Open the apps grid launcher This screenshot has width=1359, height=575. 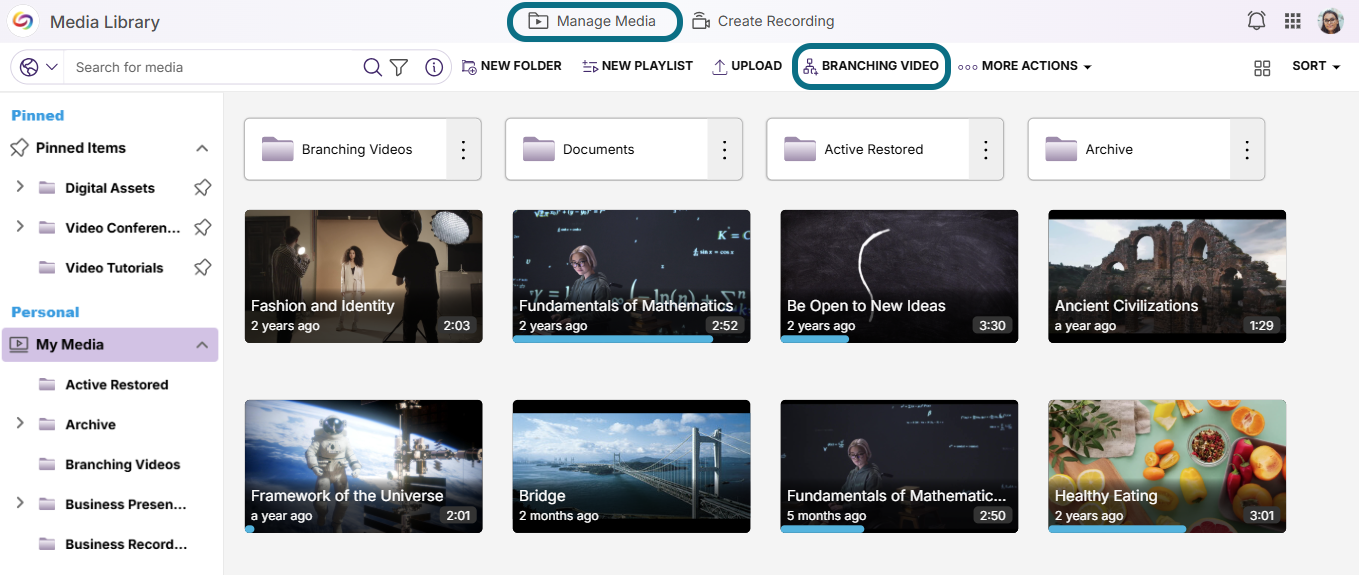(1293, 21)
